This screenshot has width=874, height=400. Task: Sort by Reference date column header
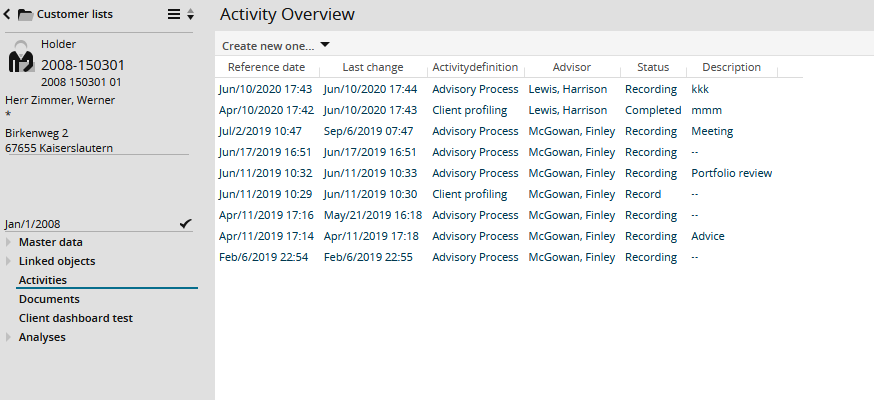click(266, 68)
